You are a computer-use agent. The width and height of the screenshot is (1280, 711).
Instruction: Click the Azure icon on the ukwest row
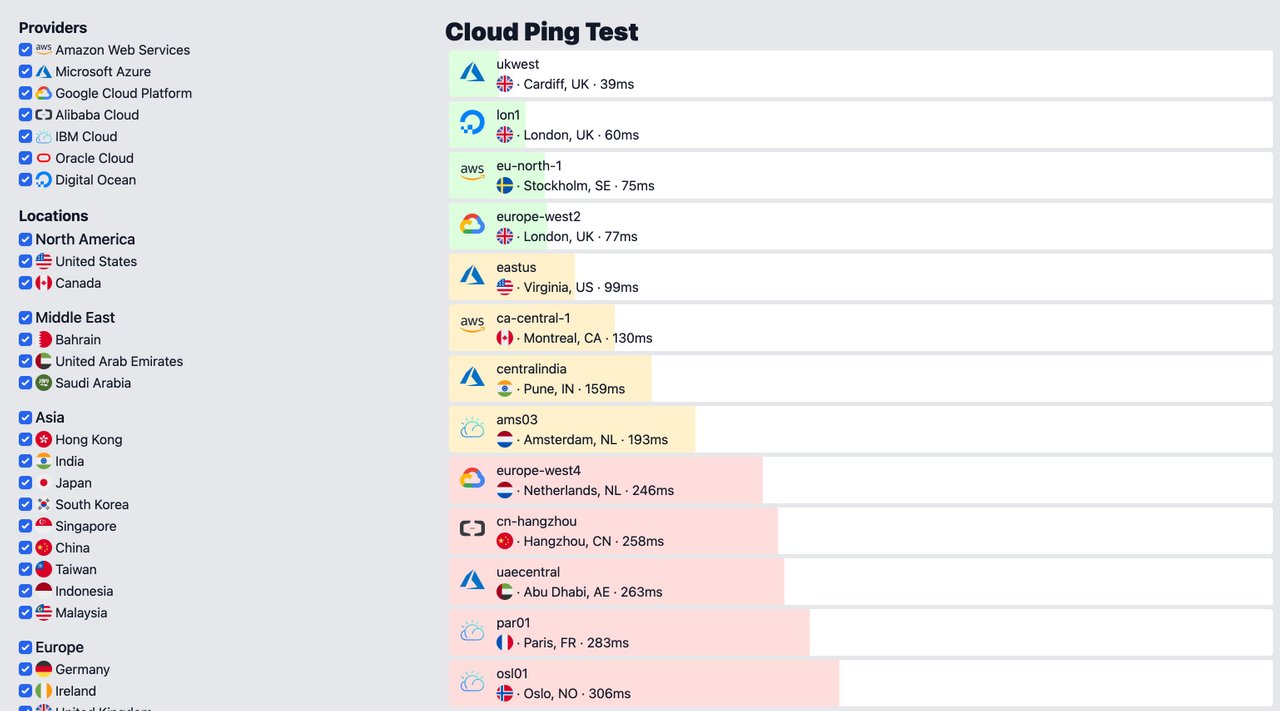(x=472, y=73)
